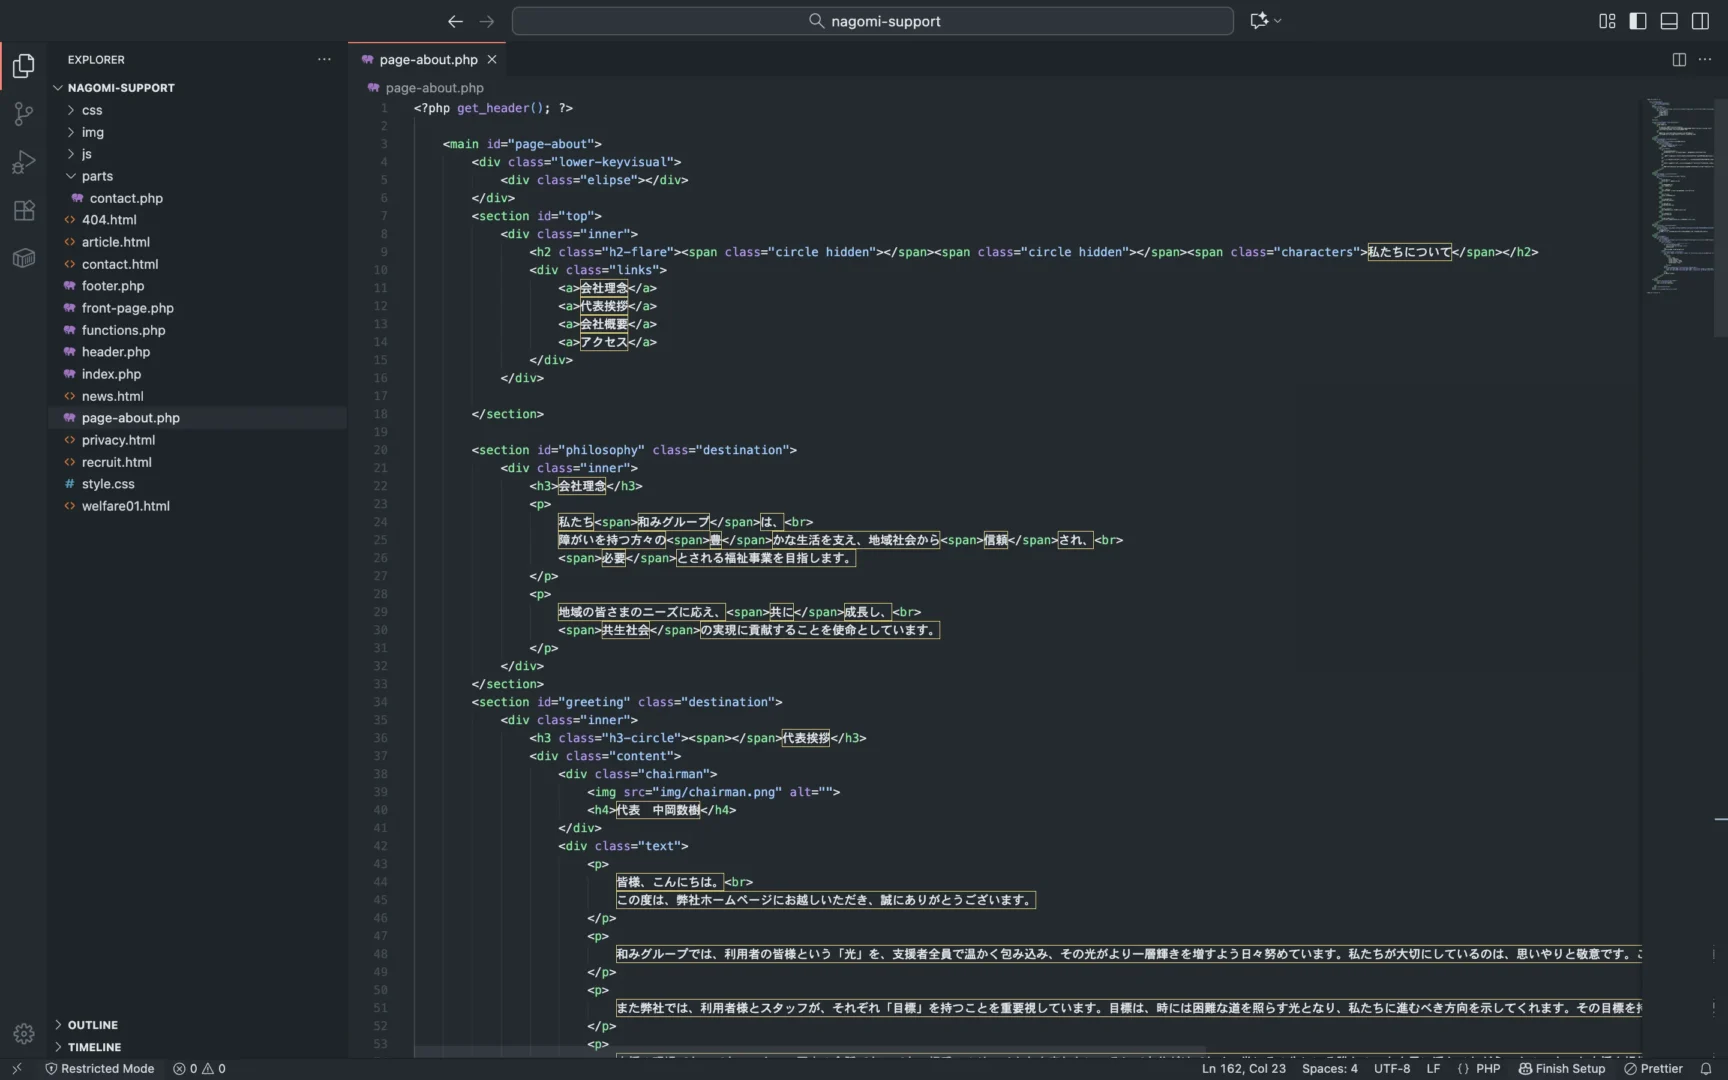Image resolution: width=1728 pixels, height=1080 pixels.
Task: Split the editor to the right
Action: pyautogui.click(x=1679, y=60)
